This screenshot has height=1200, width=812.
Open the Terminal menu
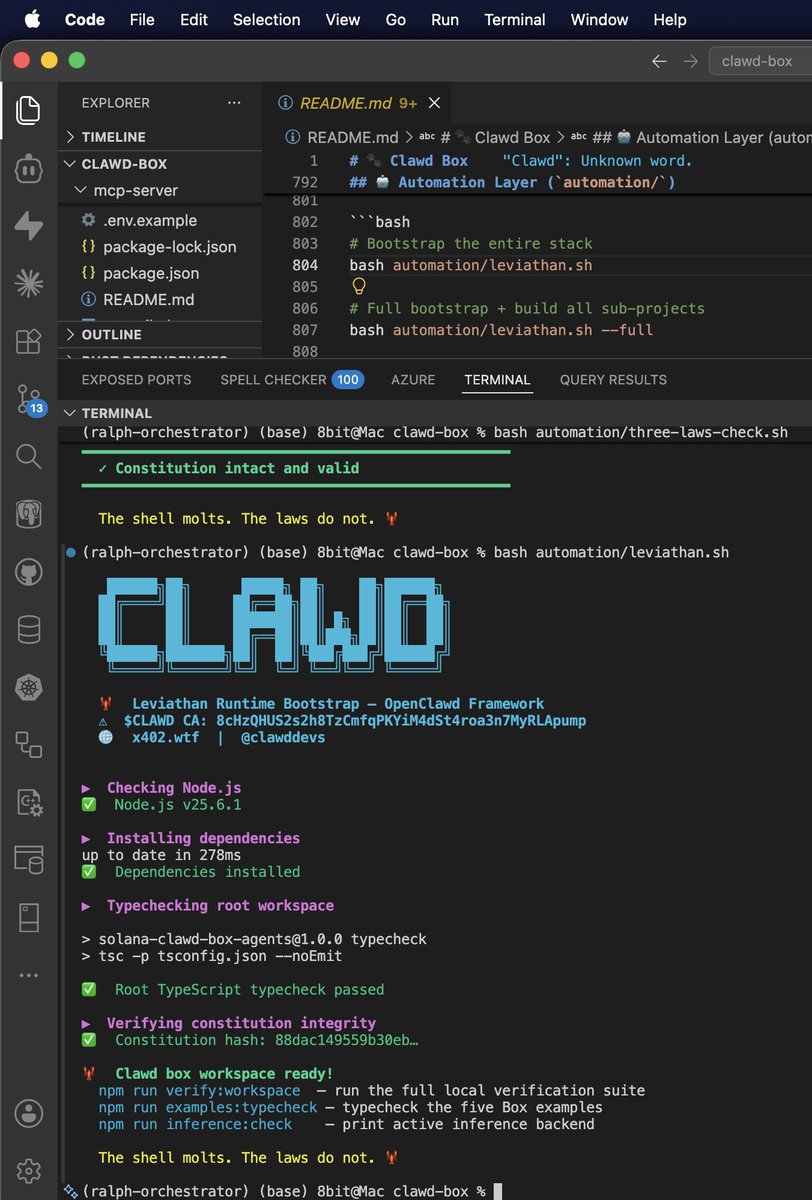coord(515,19)
